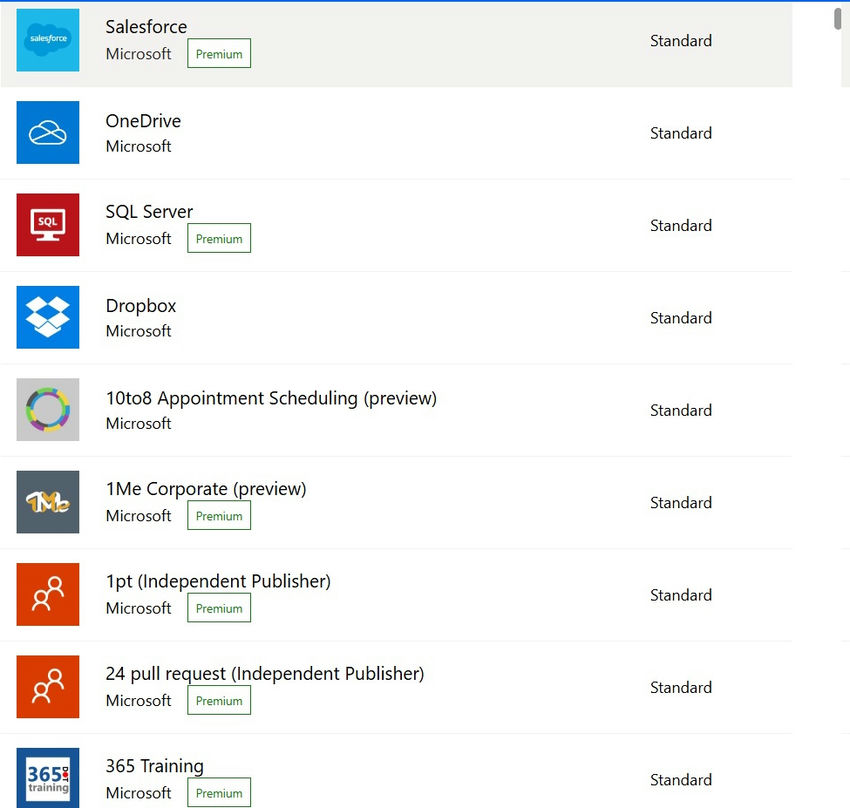Viewport: 850px width, 808px height.
Task: Click the Salesforce connector icon
Action: pyautogui.click(x=48, y=40)
